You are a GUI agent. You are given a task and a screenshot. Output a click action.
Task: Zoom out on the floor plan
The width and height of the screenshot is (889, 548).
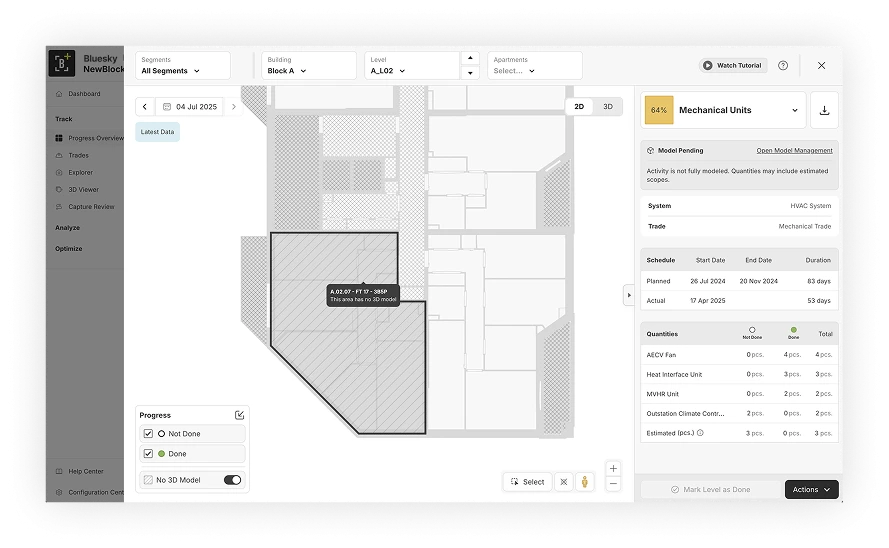(613, 484)
